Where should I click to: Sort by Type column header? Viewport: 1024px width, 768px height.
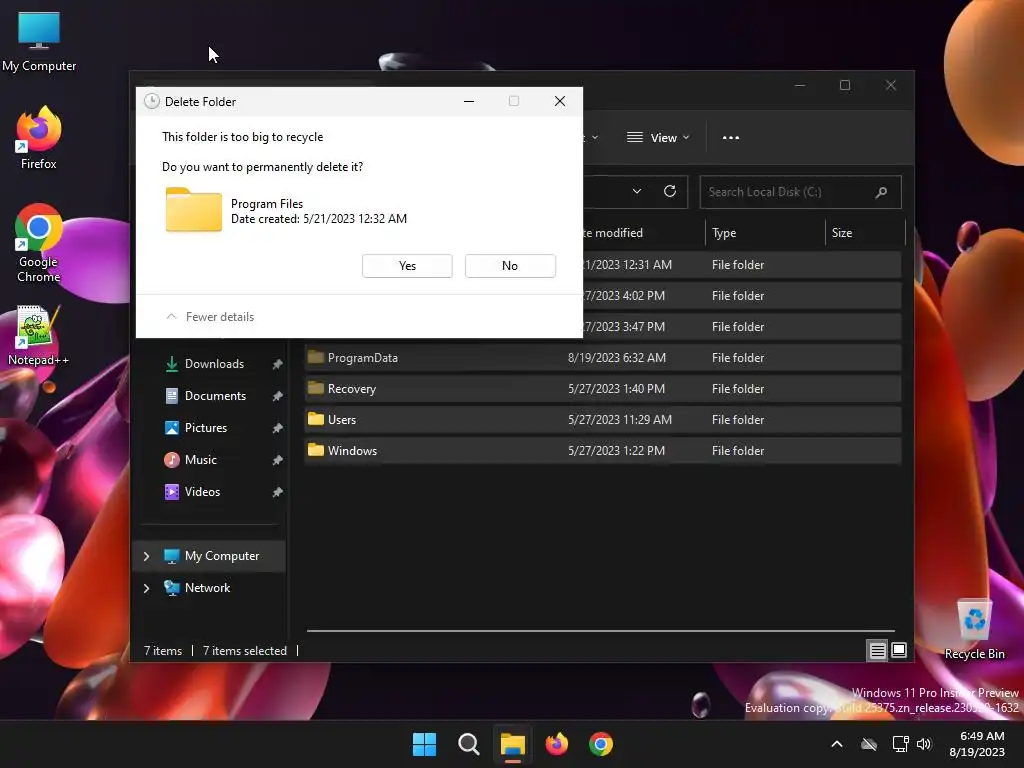(x=765, y=232)
